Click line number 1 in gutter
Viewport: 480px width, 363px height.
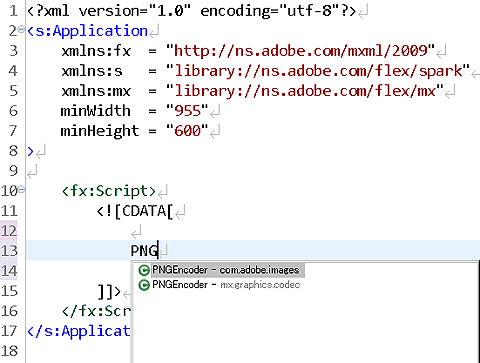13,11
